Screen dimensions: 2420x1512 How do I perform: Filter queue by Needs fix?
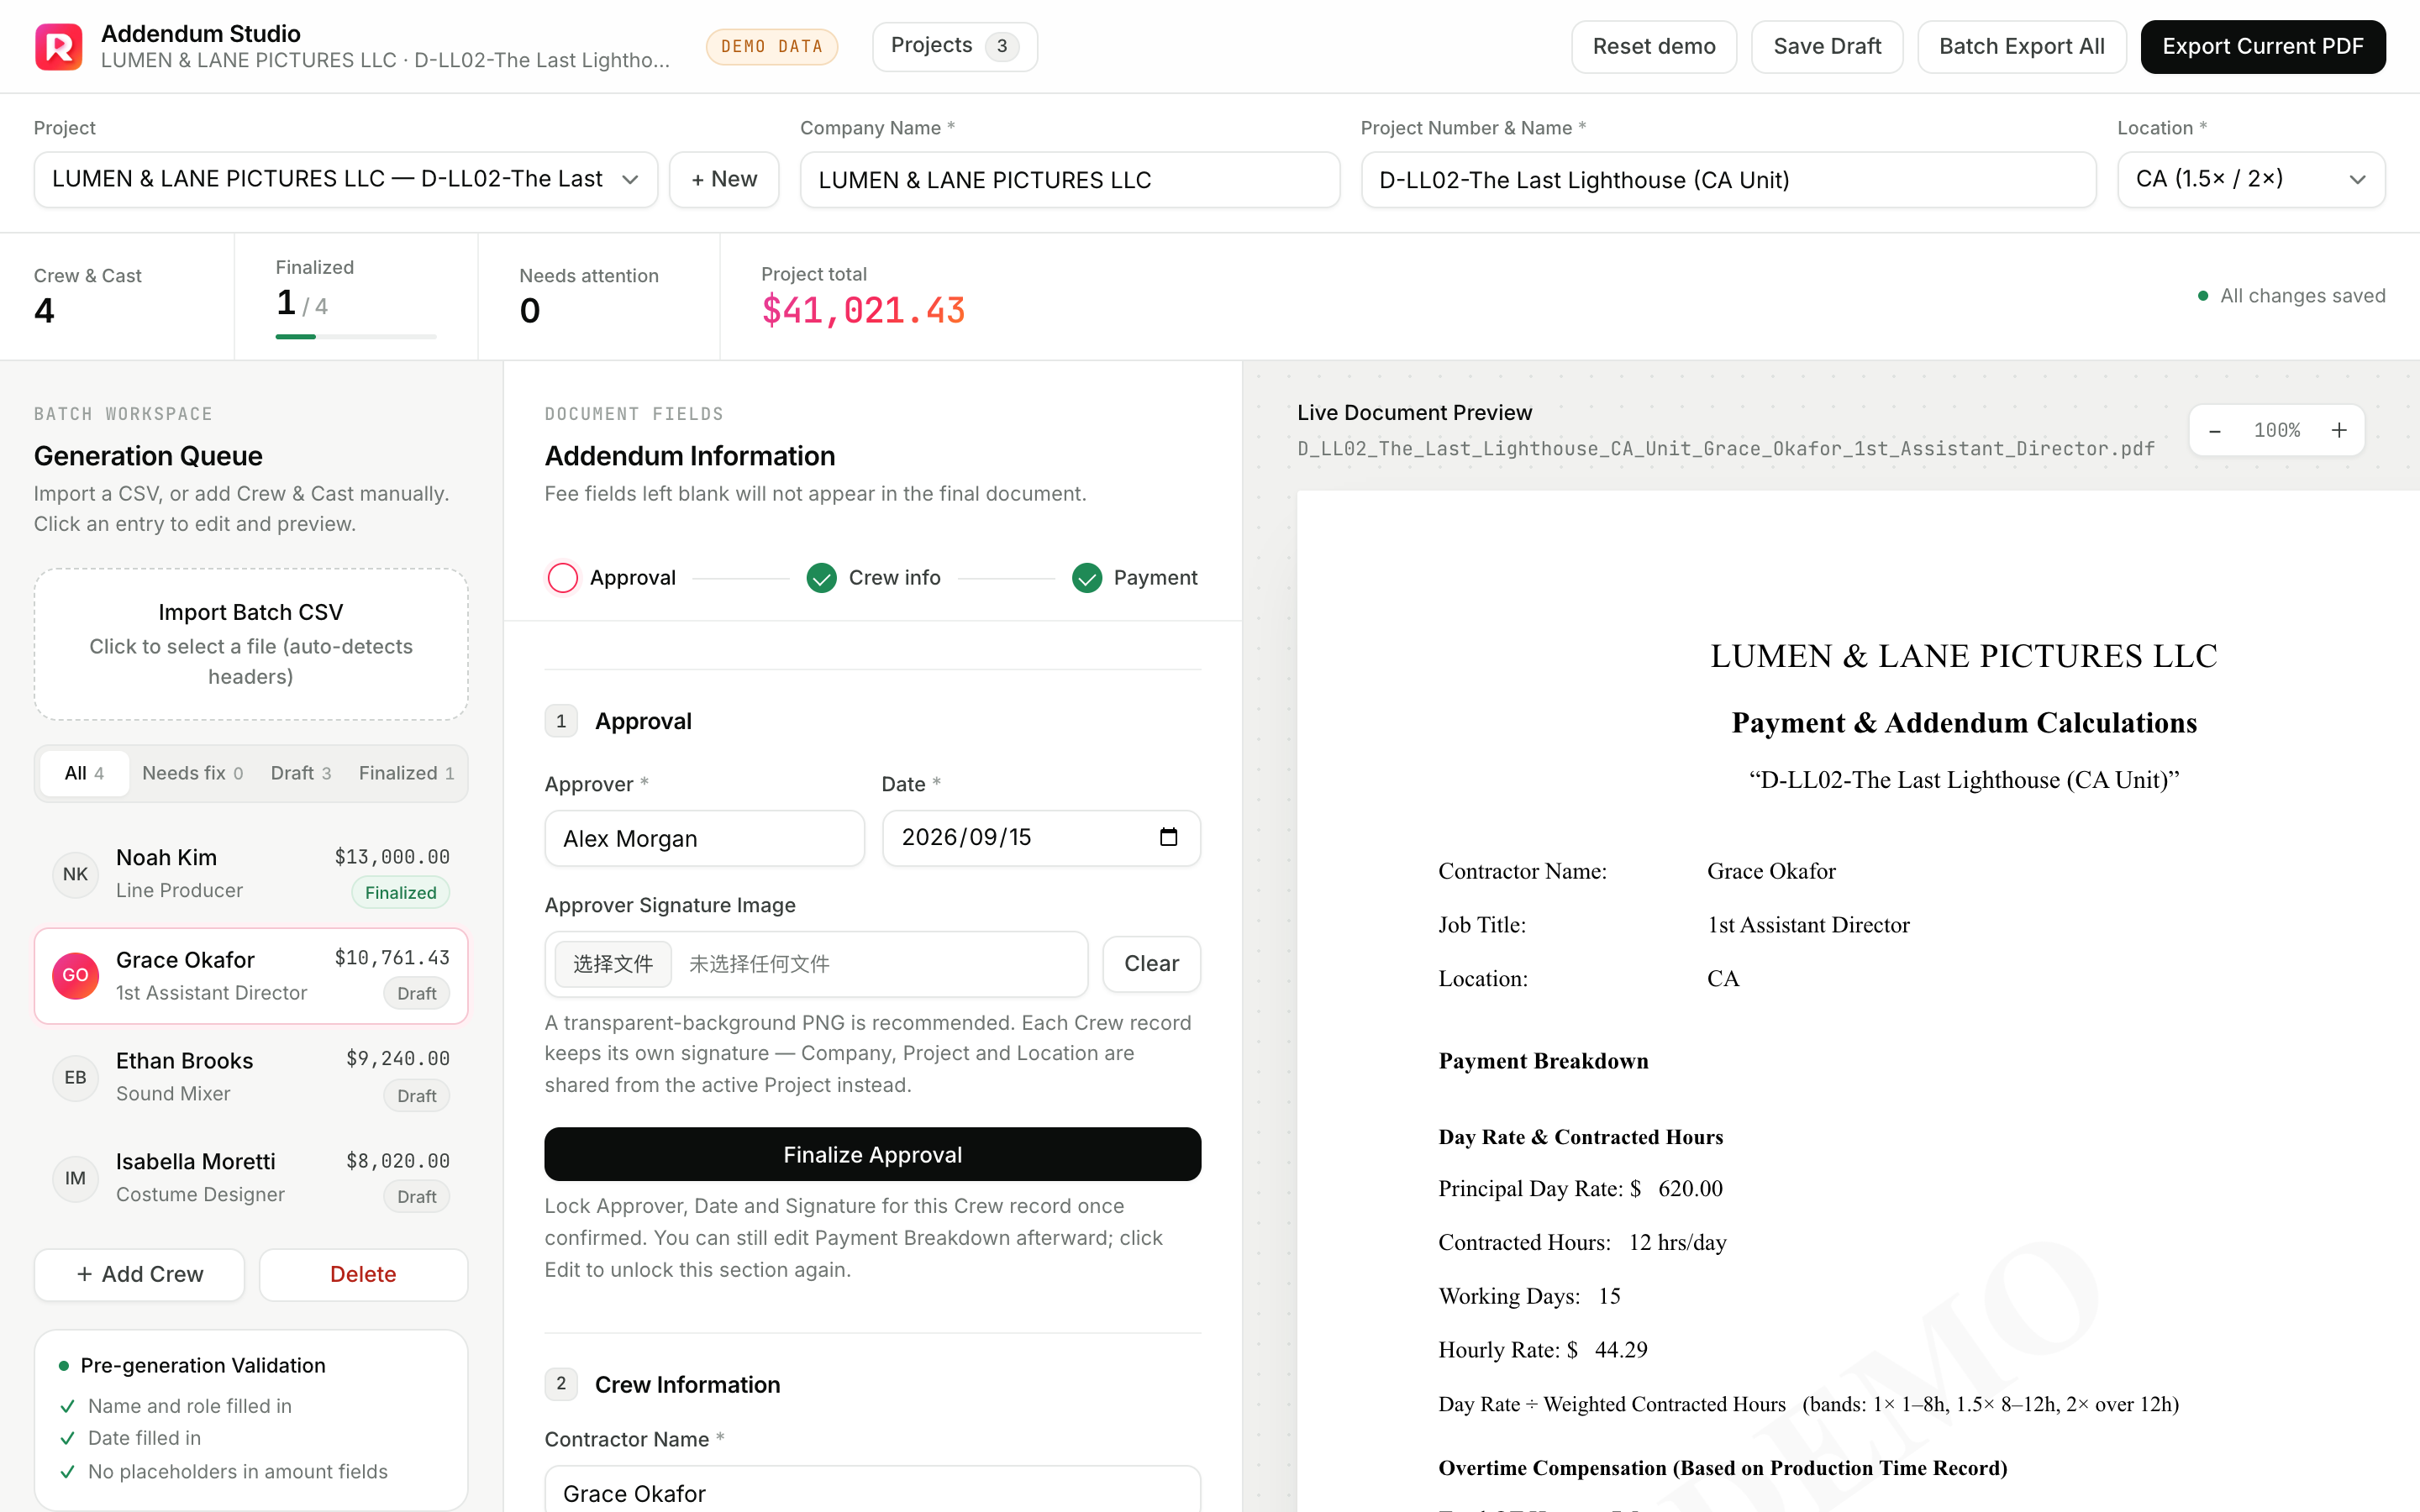click(192, 773)
